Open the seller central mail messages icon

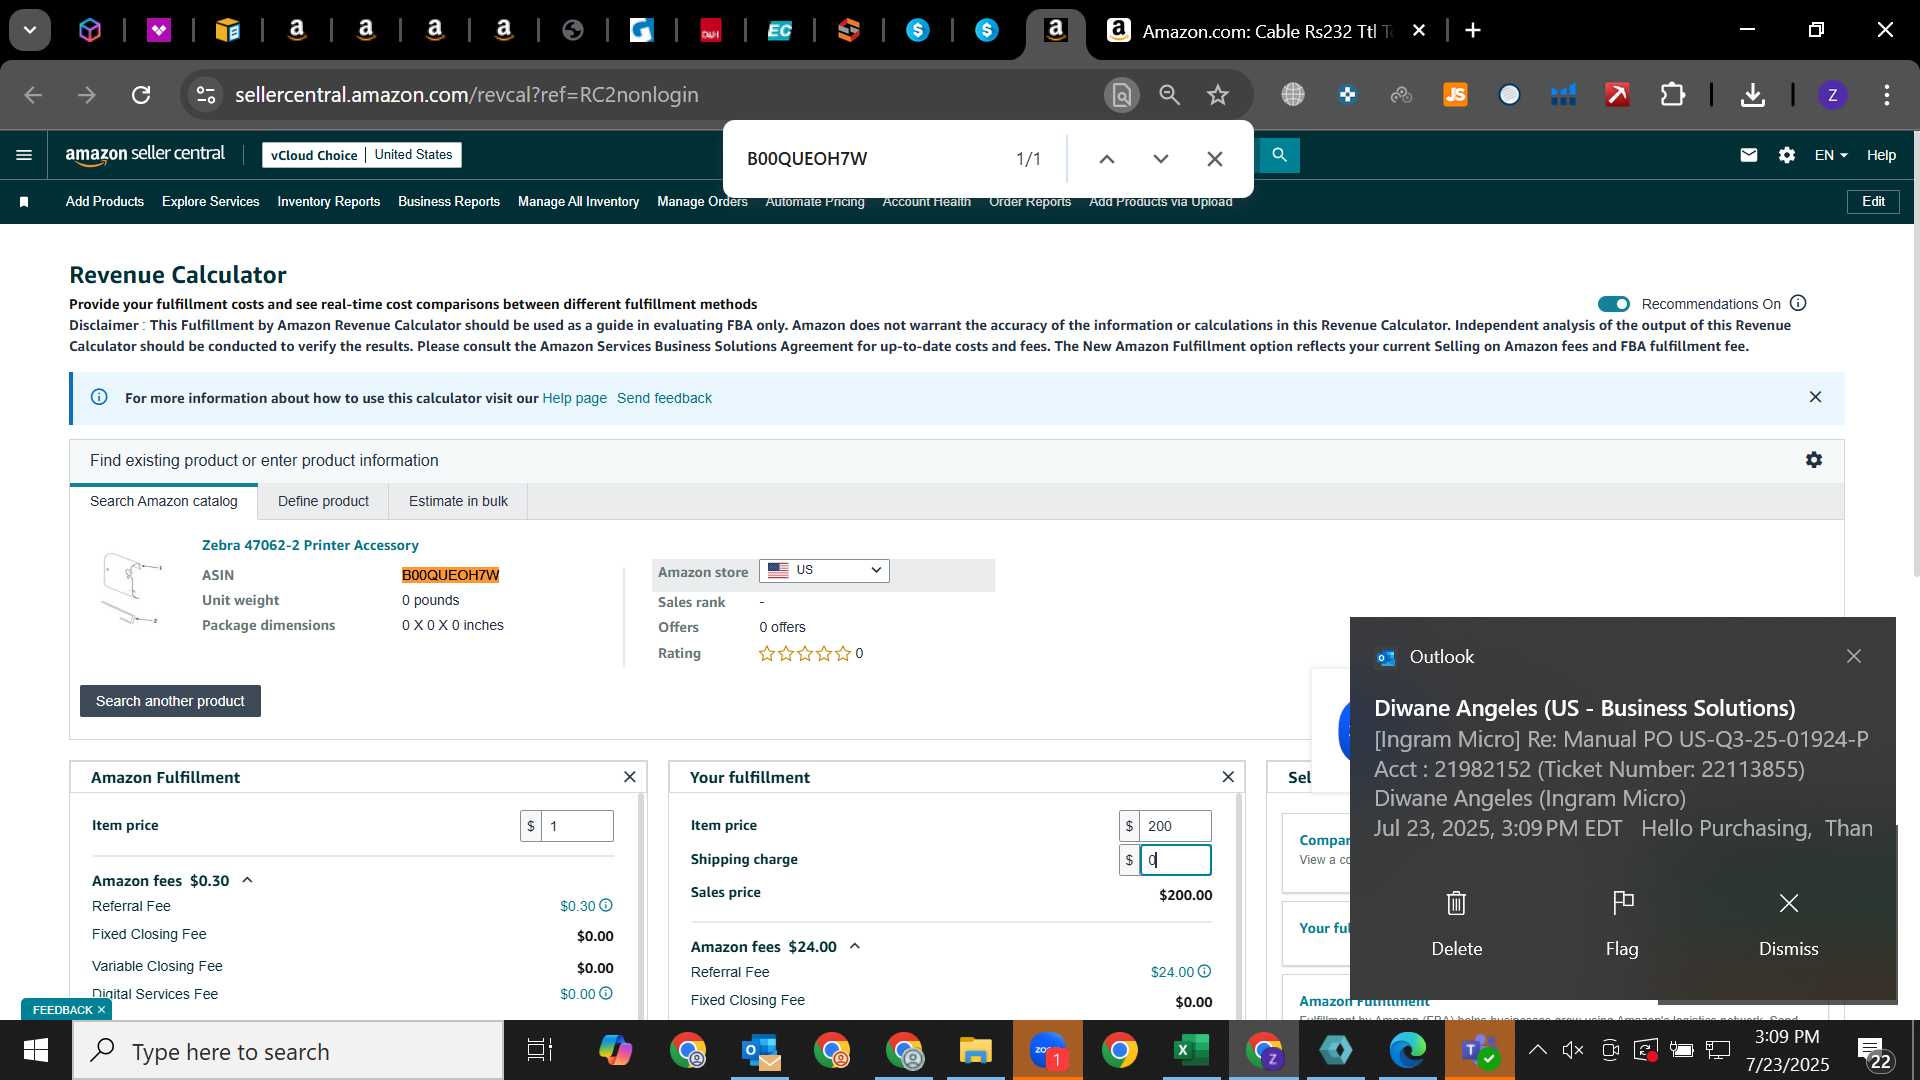pos(1748,155)
